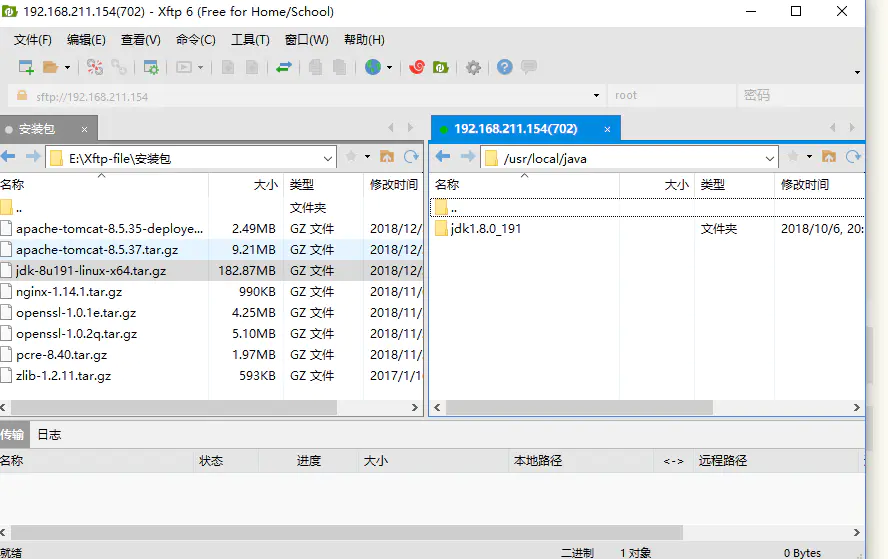Open the 窗口(W) menu
This screenshot has height=559, width=888.
pos(306,40)
